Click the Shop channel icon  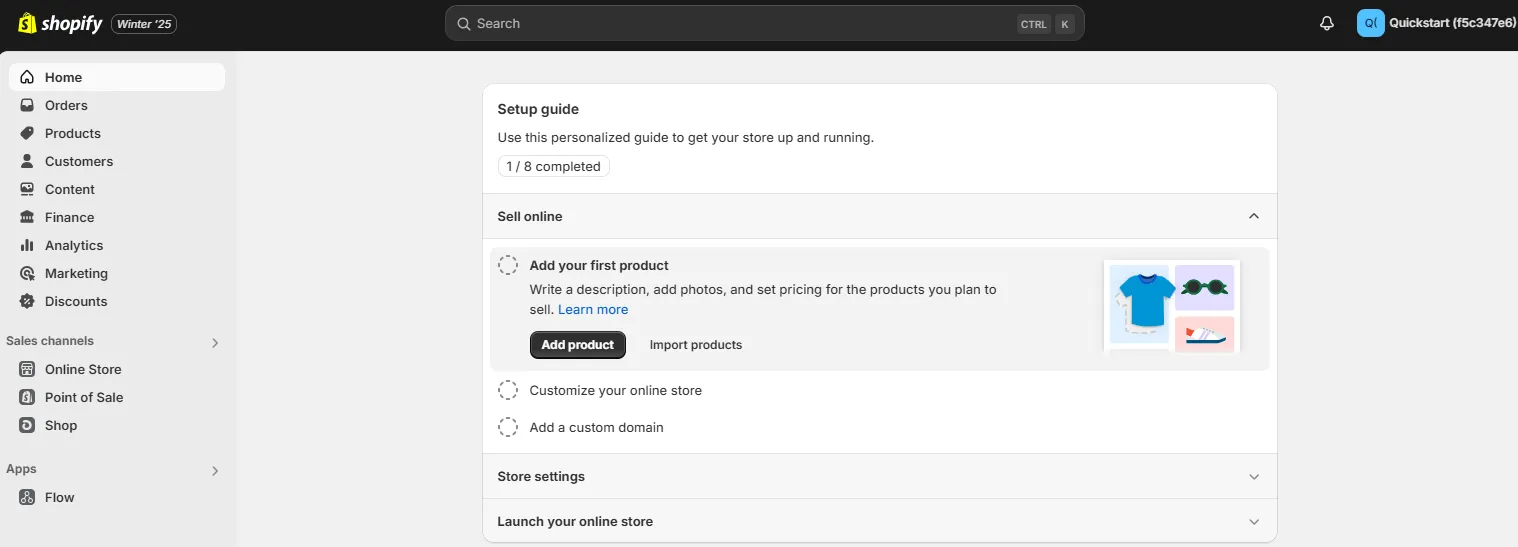coord(27,425)
